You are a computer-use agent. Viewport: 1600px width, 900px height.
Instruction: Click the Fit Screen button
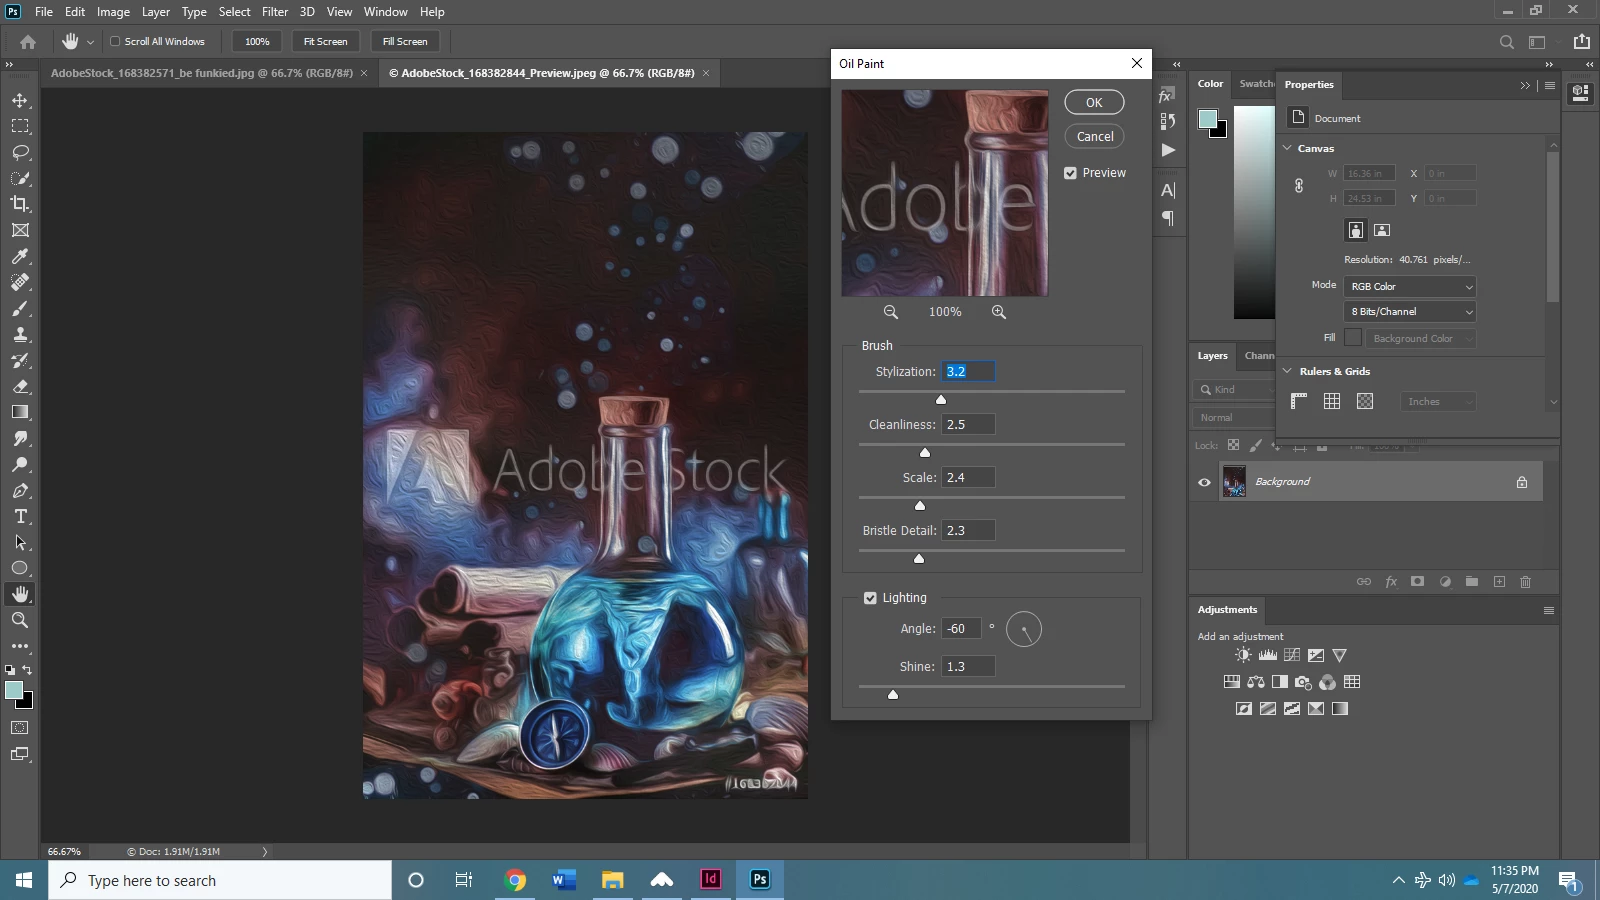[x=325, y=42]
